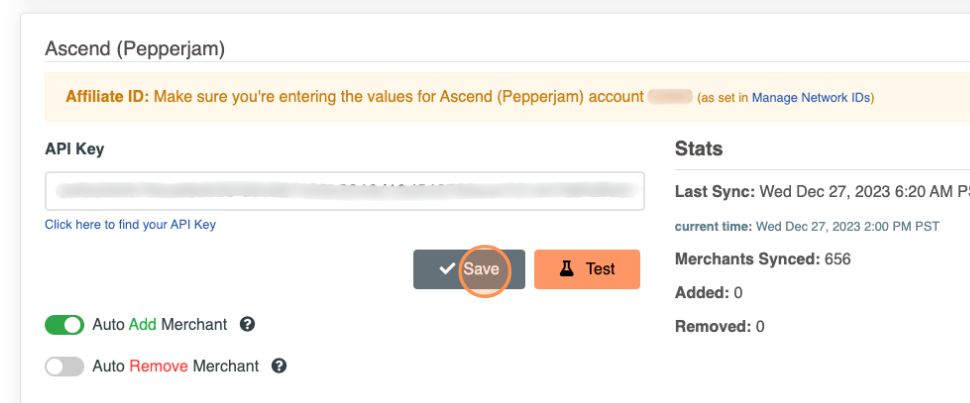Screen dimensions: 970x403
Task: Enable the Auto Remove Merchant toggle
Action: point(64,366)
